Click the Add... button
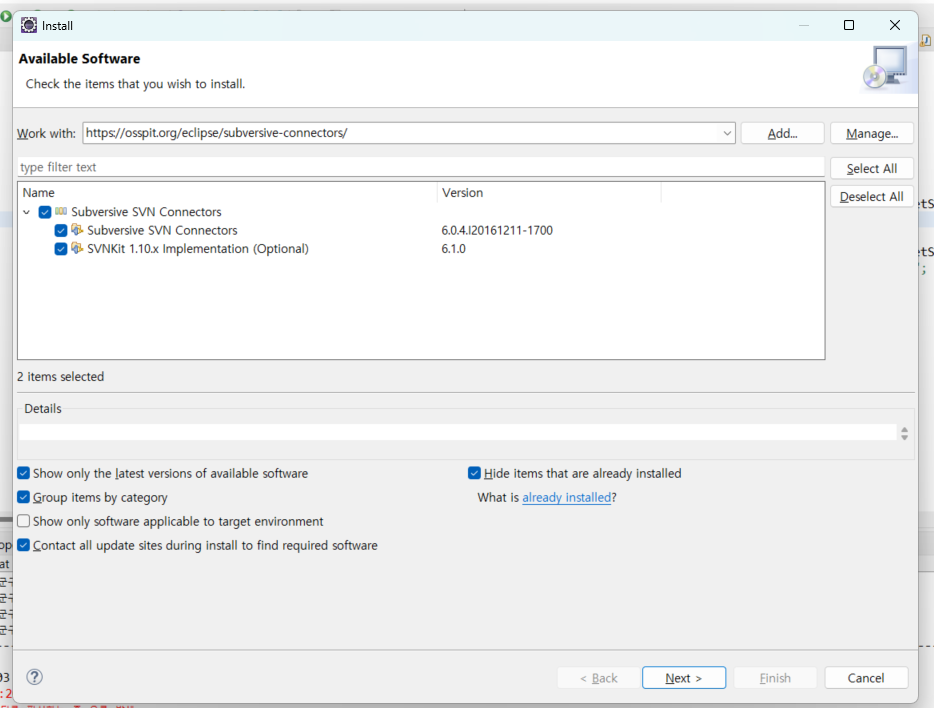The width and height of the screenshot is (934, 708). [782, 133]
